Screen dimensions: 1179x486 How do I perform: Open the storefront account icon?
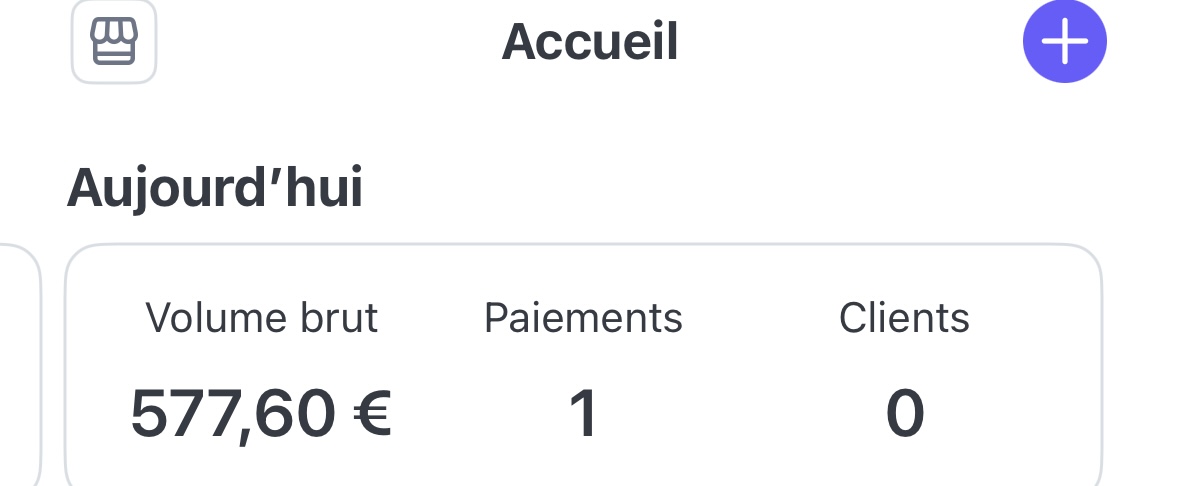pyautogui.click(x=114, y=41)
